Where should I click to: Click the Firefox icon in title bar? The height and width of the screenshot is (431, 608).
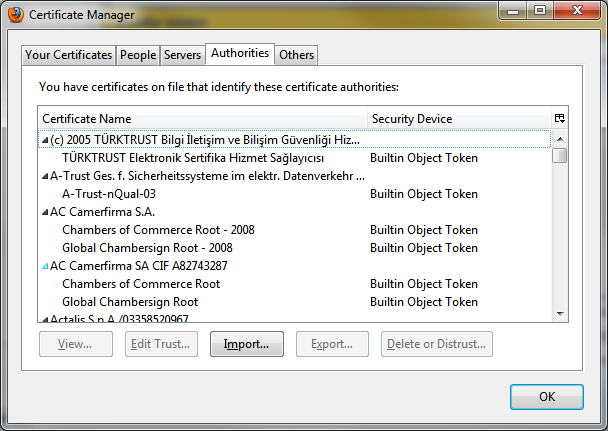16,15
